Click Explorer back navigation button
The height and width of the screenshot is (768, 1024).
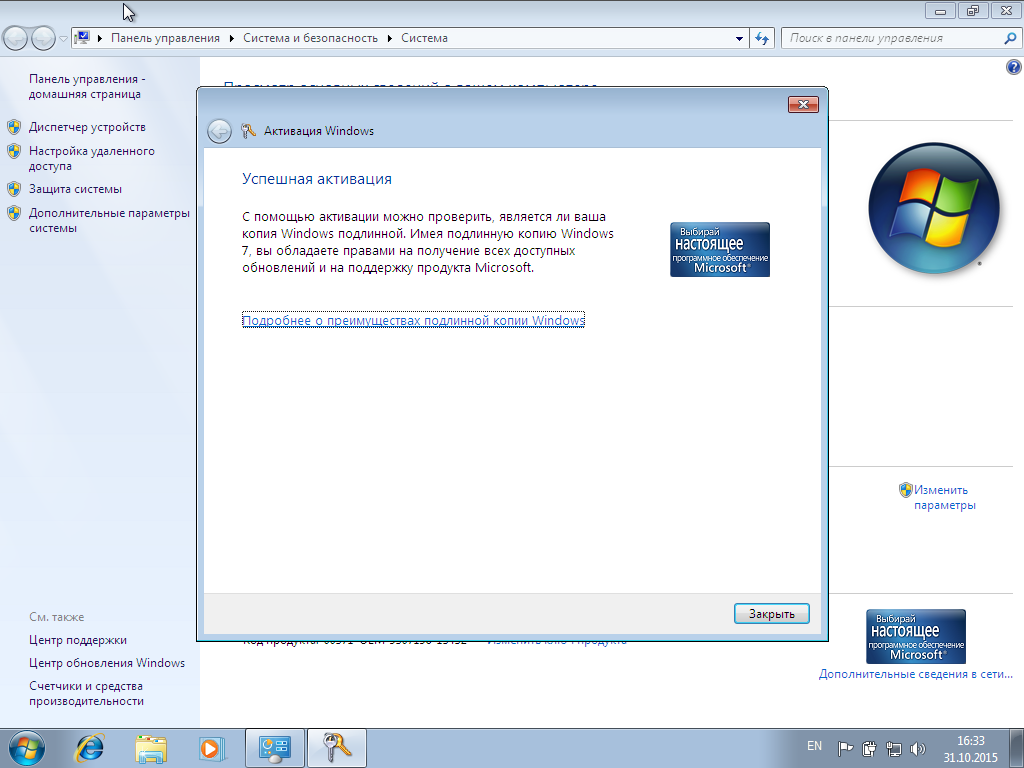pyautogui.click(x=16, y=39)
